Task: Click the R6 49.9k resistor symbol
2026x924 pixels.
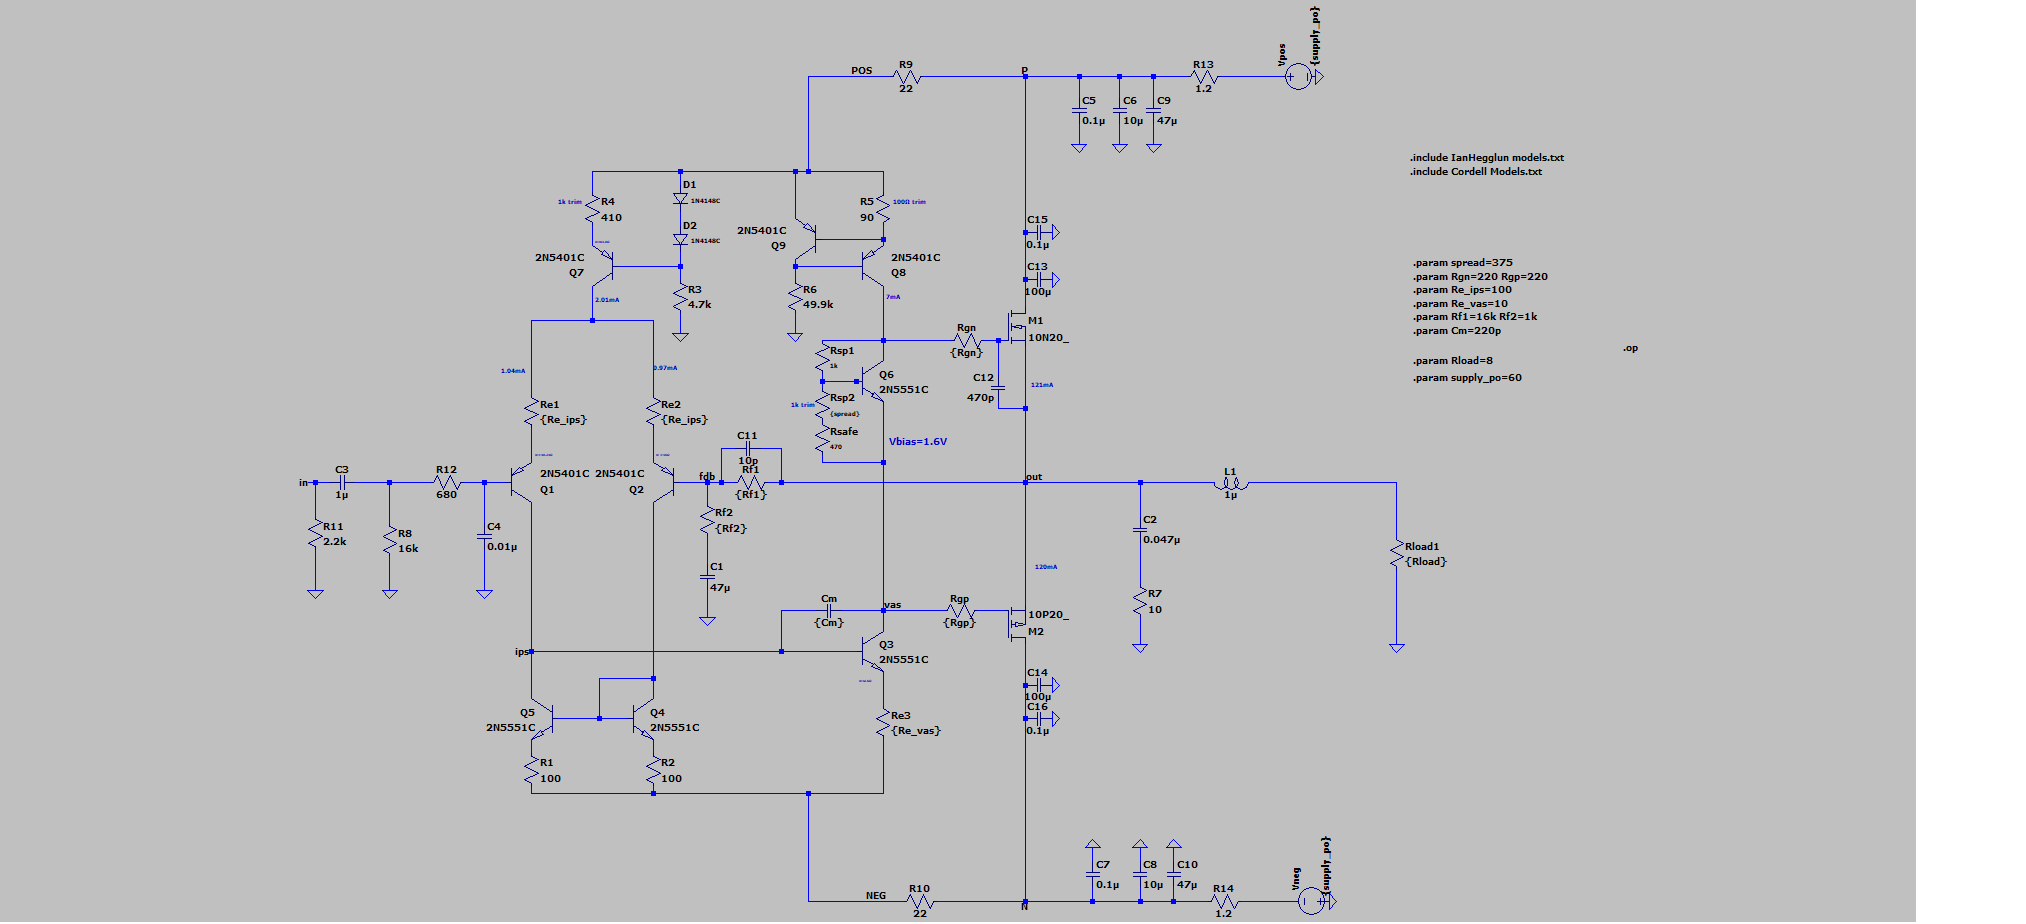Action: 795,298
